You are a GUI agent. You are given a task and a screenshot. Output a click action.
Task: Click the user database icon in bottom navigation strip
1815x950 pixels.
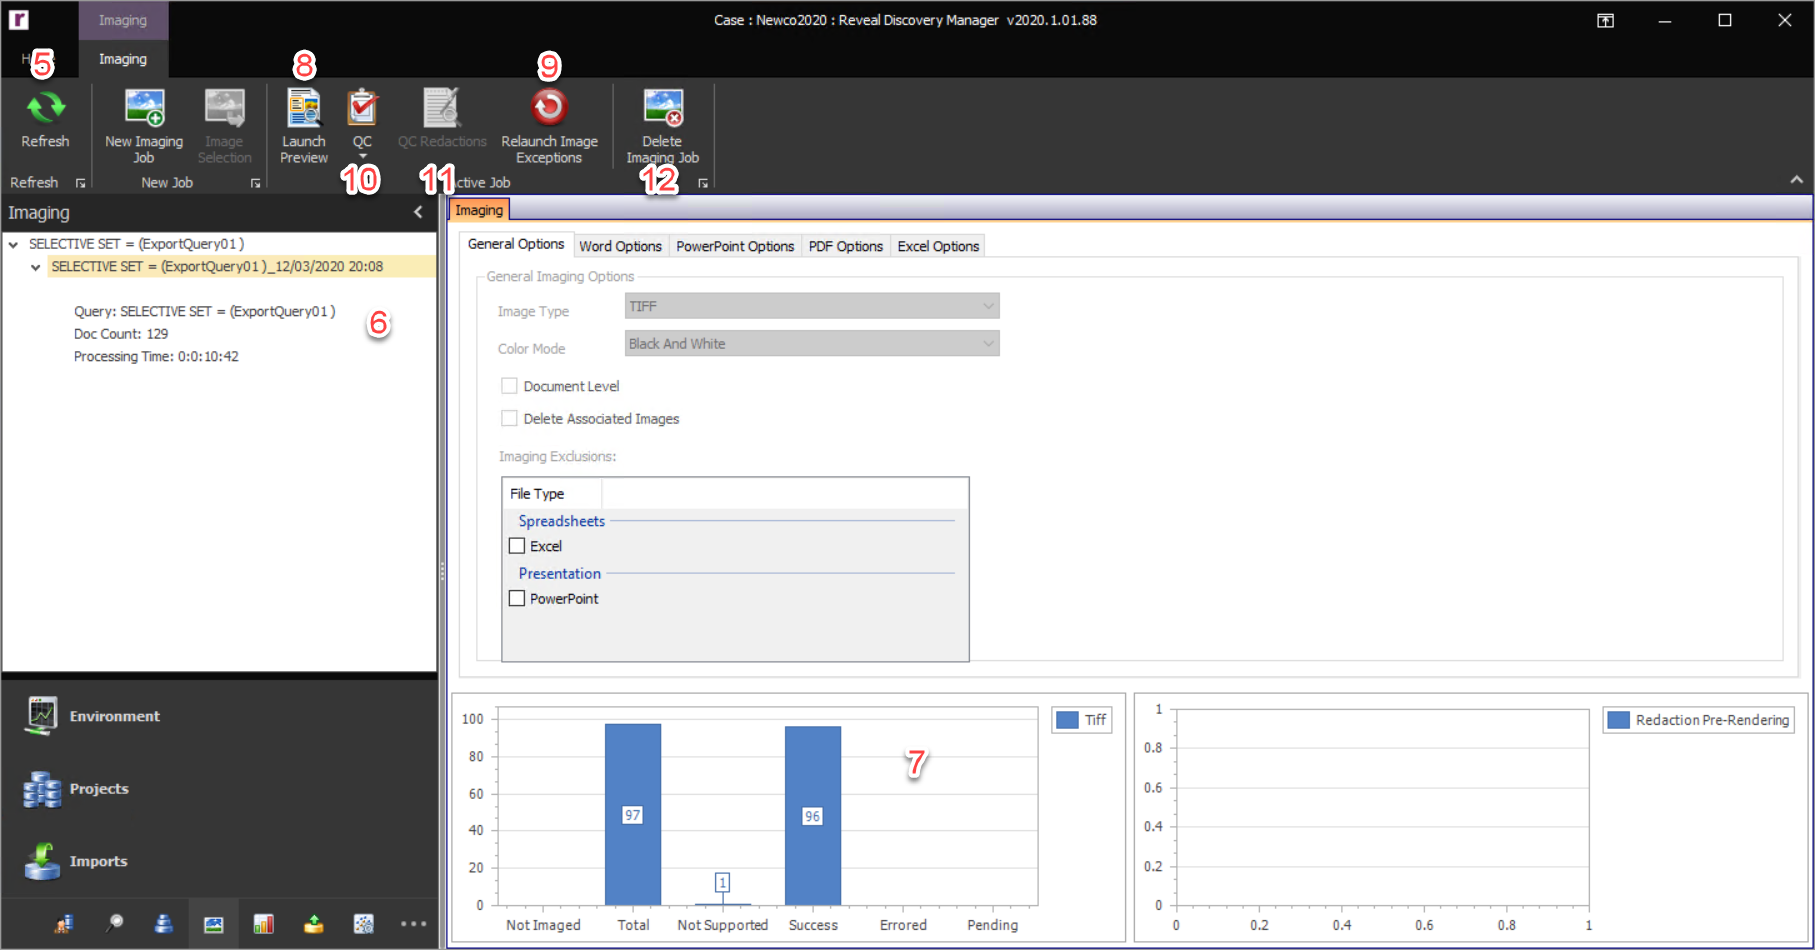point(64,924)
